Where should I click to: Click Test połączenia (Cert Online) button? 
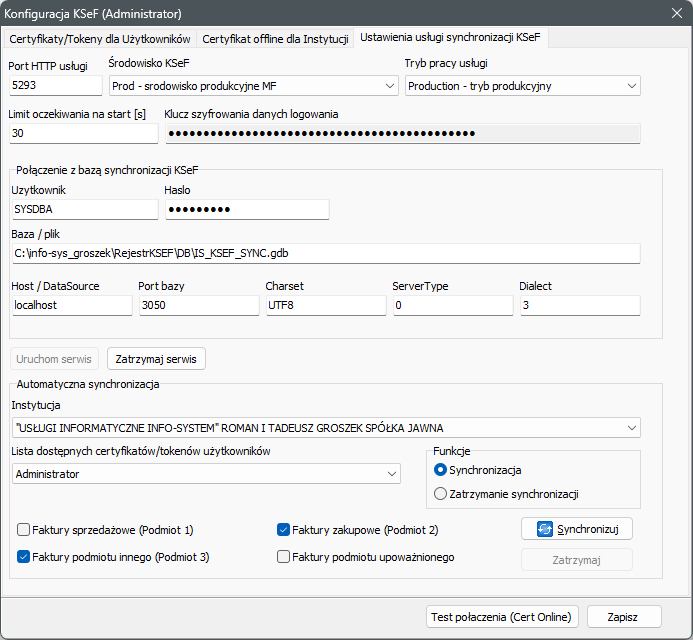[x=501, y=616]
